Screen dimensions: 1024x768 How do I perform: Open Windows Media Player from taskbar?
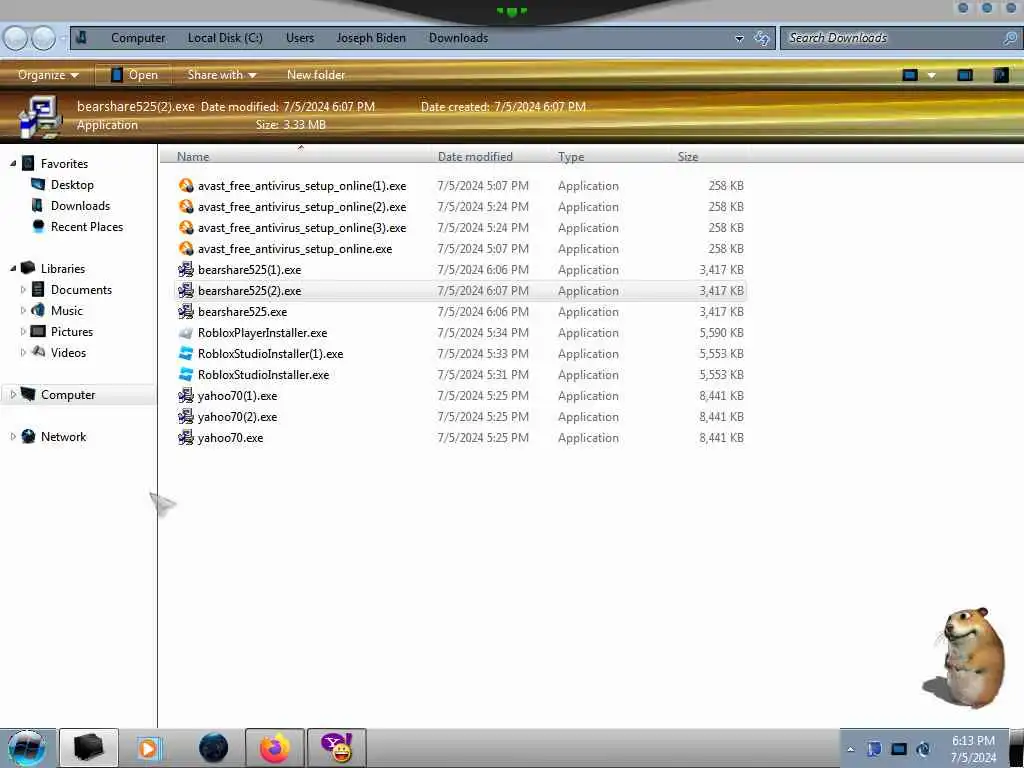click(x=149, y=748)
